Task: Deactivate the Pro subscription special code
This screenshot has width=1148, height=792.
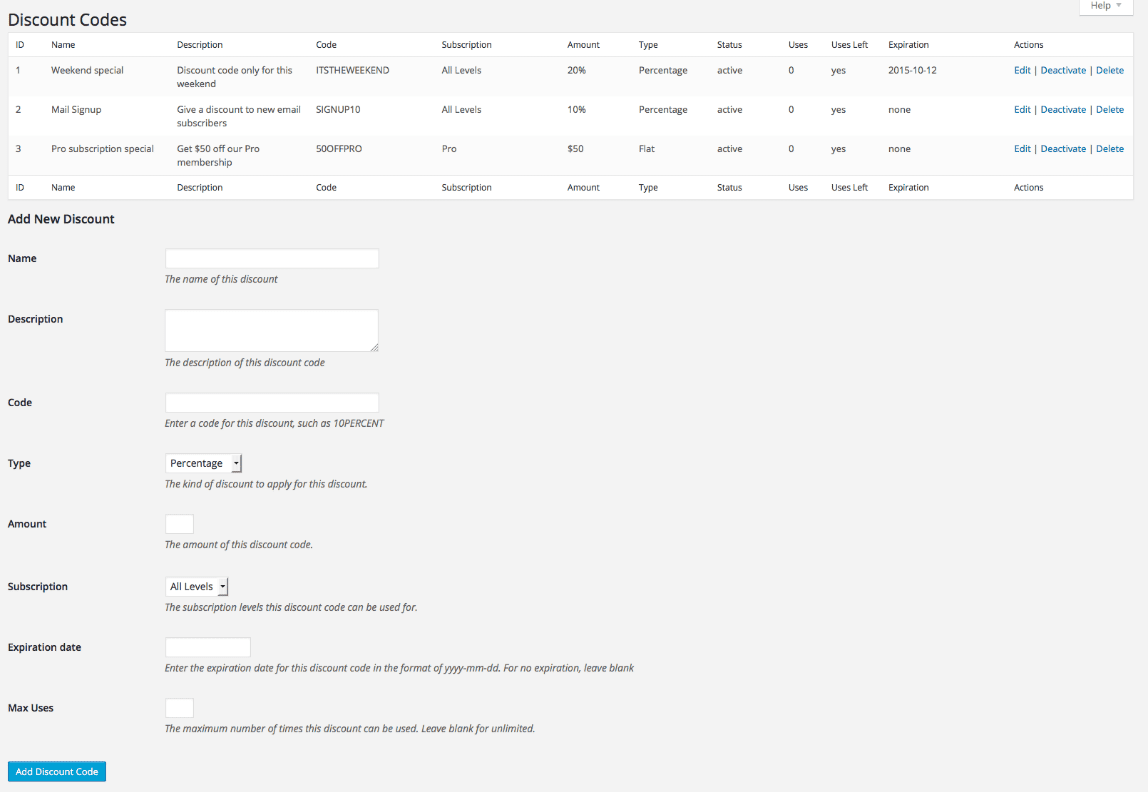Action: [x=1063, y=148]
